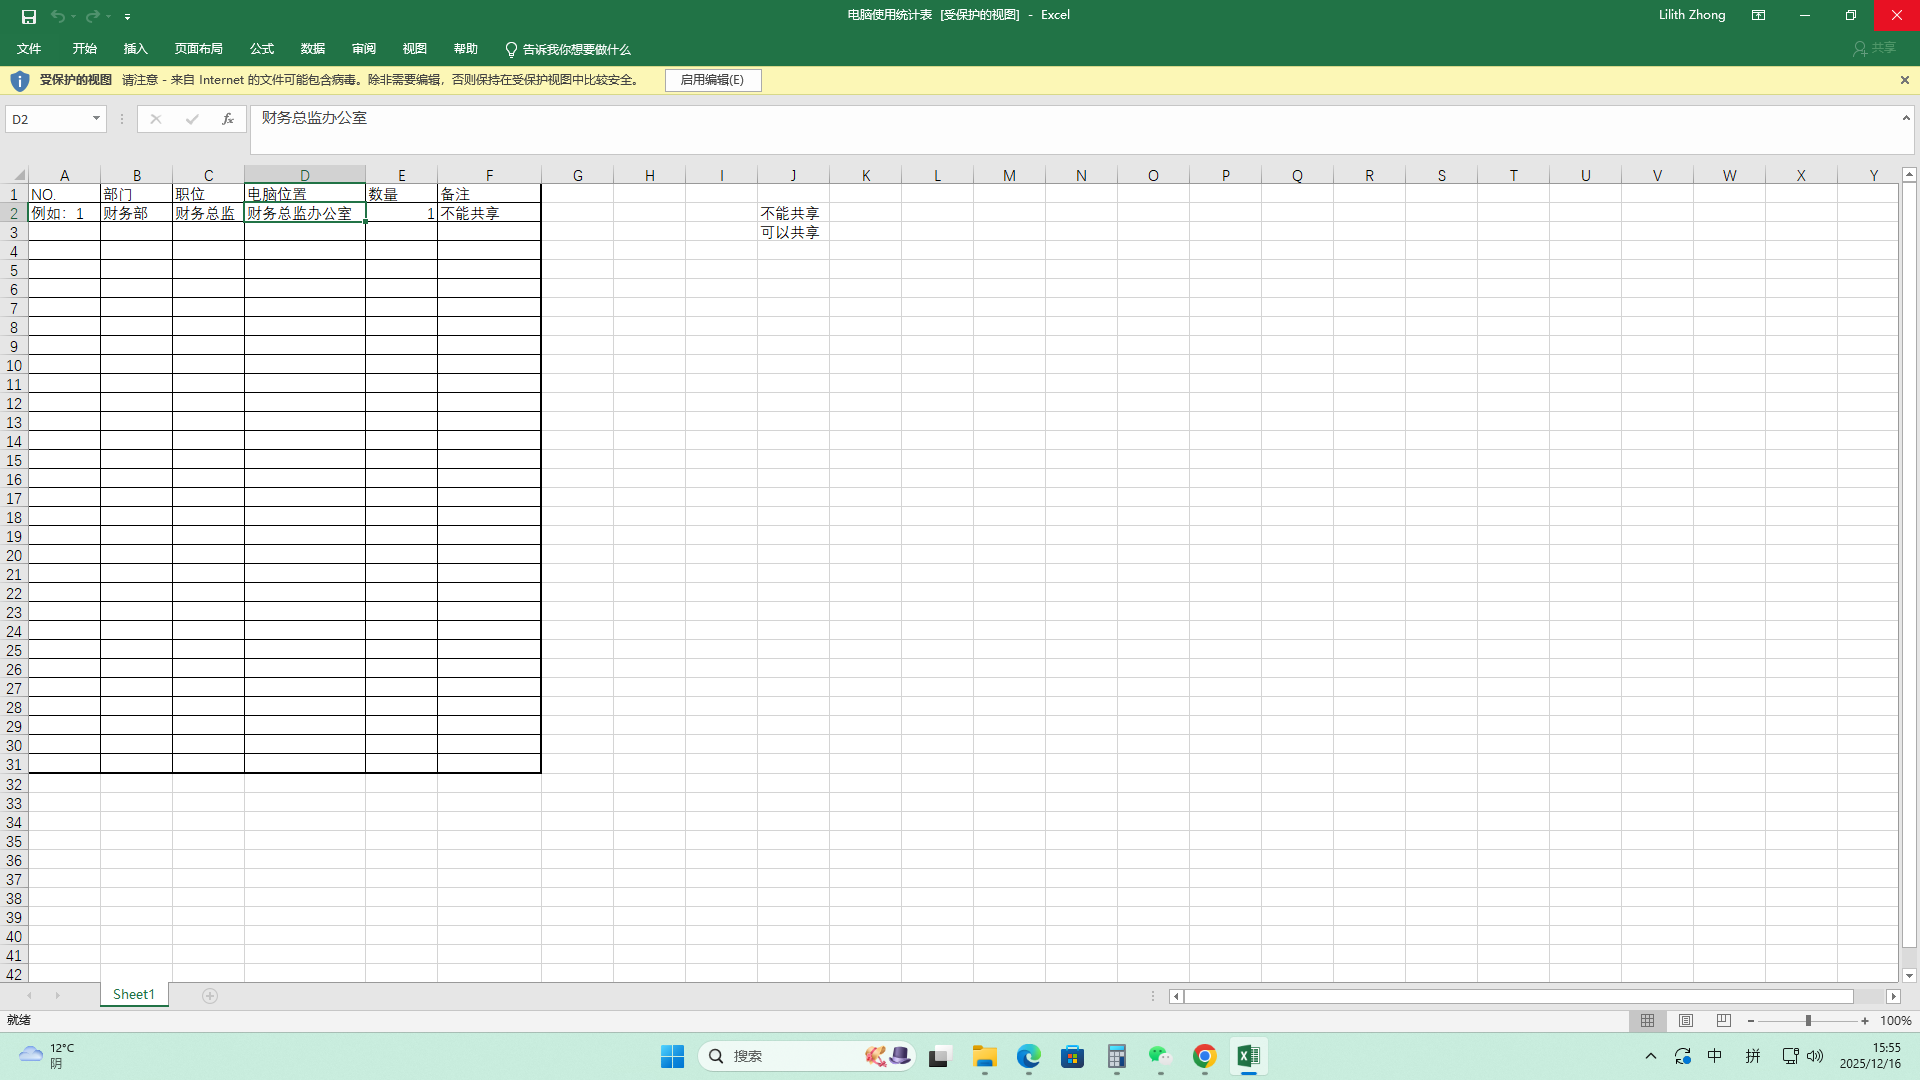Open the 文件 menu

pos(29,49)
